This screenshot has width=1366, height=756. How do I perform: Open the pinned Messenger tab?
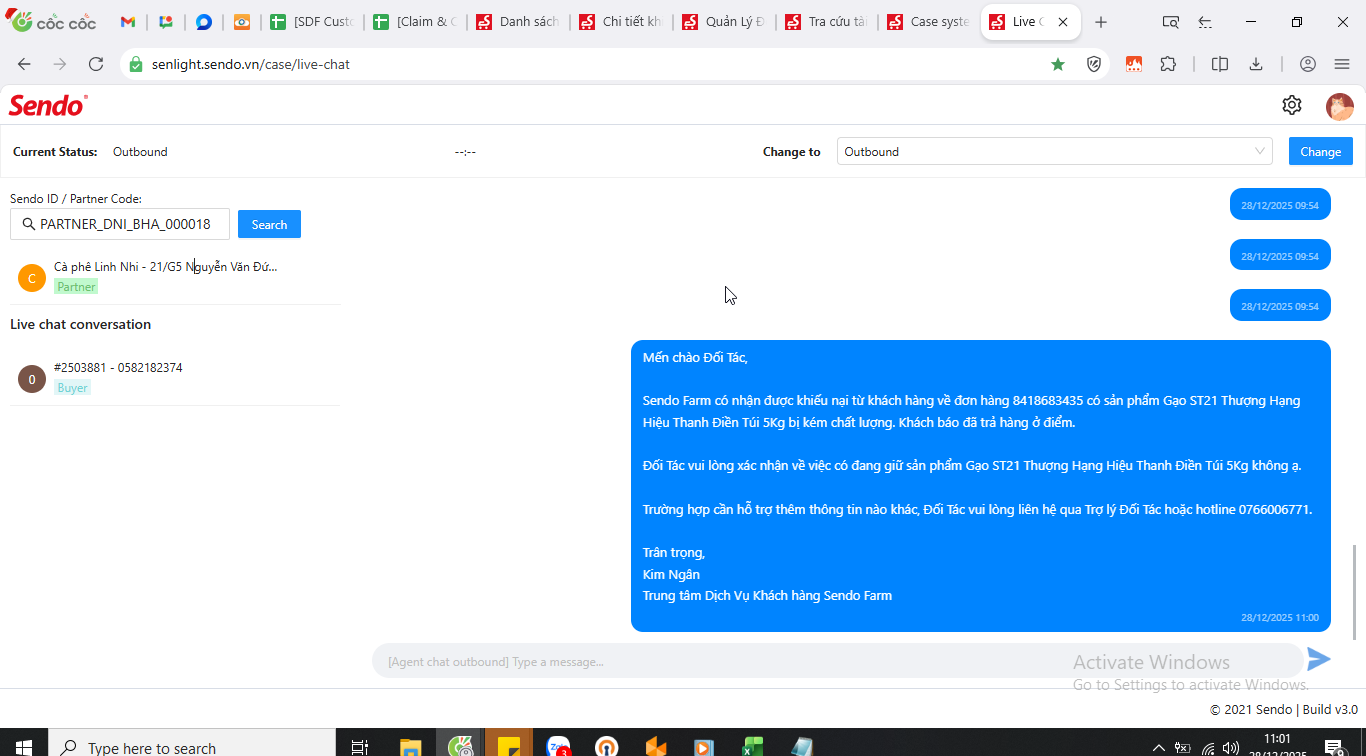[204, 22]
